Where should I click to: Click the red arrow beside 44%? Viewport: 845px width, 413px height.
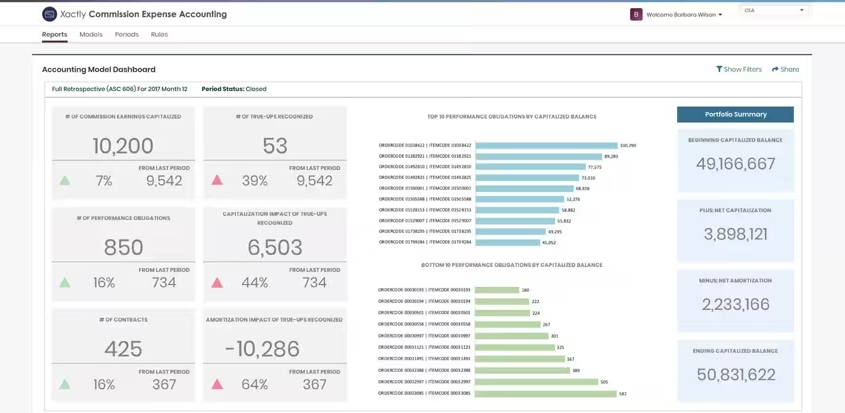coord(217,282)
